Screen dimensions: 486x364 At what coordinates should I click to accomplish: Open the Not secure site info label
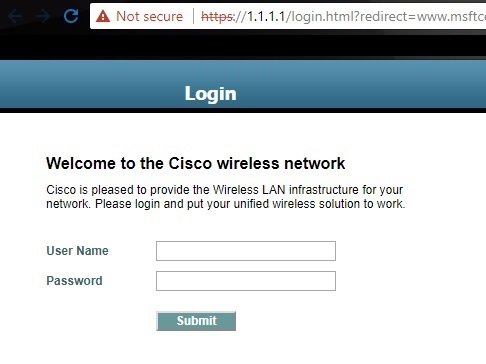coord(149,16)
